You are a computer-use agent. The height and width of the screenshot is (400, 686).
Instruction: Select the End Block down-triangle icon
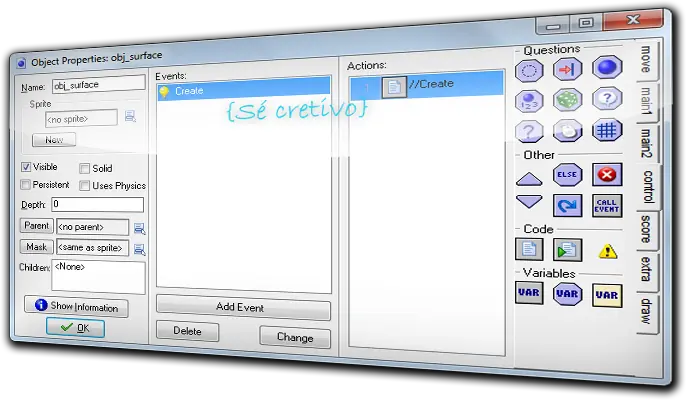coord(529,201)
